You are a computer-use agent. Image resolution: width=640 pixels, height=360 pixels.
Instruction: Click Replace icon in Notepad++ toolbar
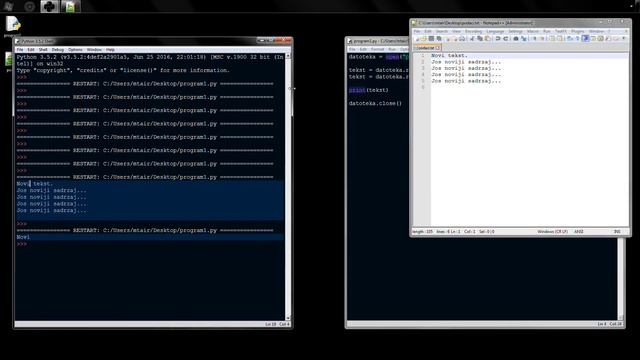pos(523,38)
